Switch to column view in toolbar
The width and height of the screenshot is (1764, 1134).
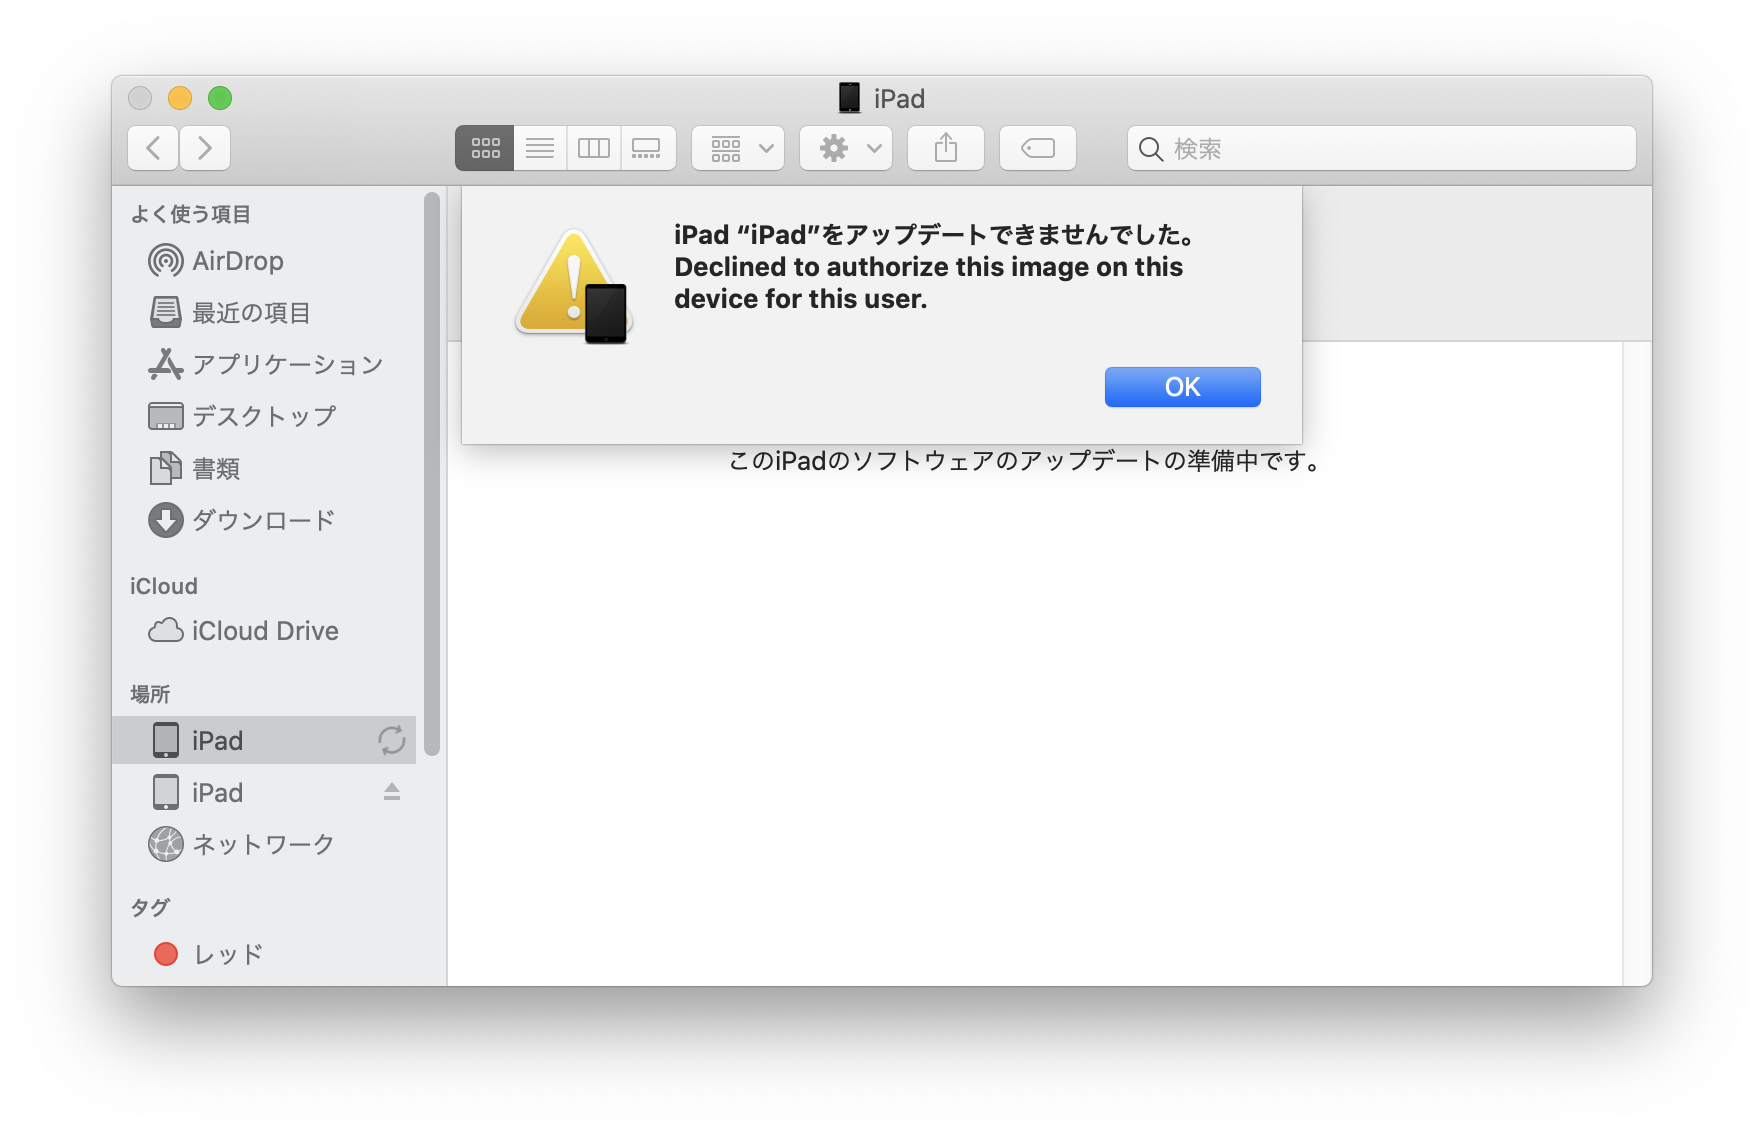pyautogui.click(x=594, y=148)
